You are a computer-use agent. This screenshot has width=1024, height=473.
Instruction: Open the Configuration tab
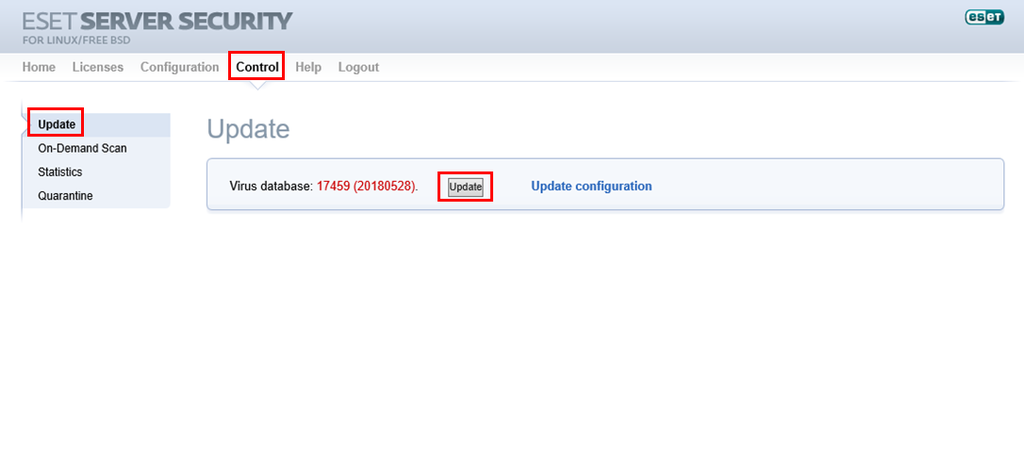point(180,67)
